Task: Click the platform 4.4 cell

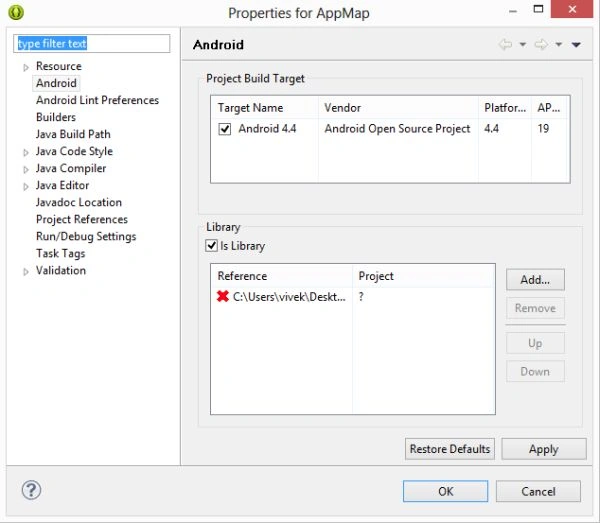Action: 491,129
